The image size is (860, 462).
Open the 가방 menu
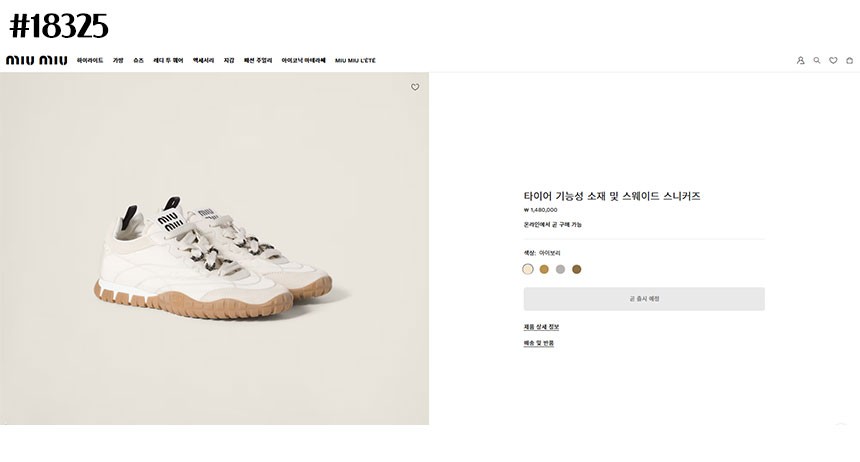click(118, 60)
